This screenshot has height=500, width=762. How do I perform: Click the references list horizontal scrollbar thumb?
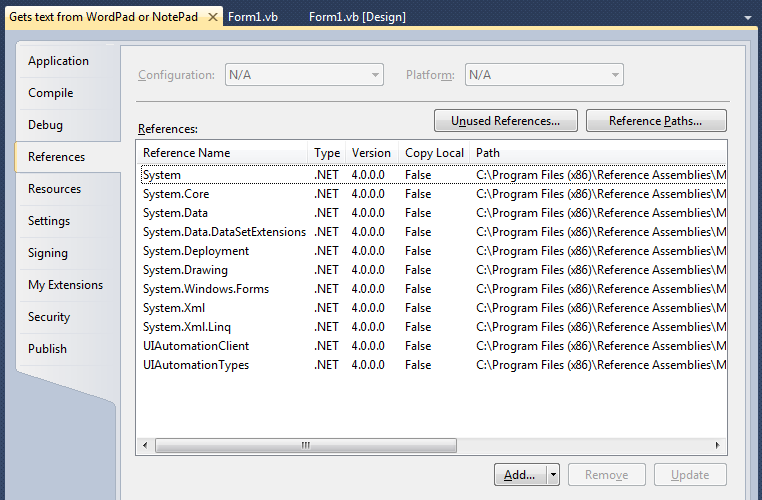click(x=306, y=445)
